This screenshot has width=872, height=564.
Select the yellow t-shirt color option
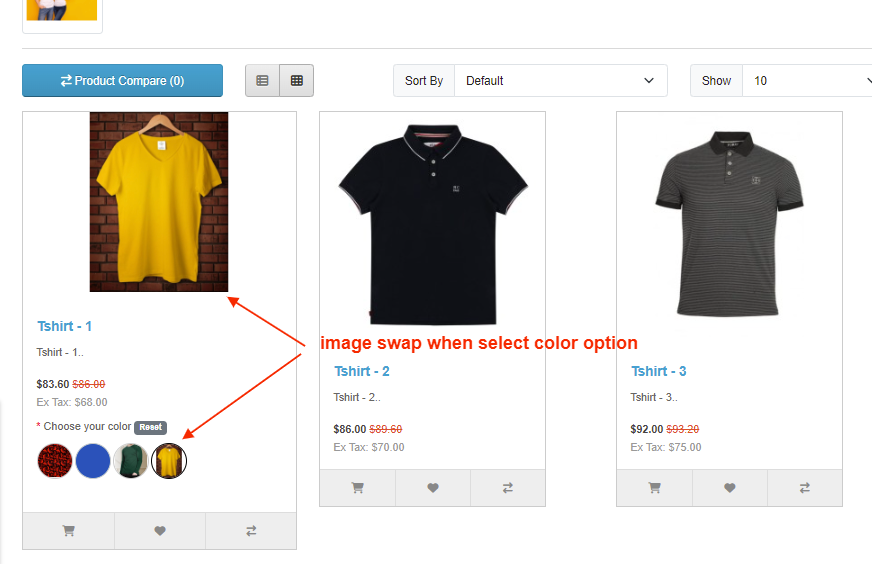point(169,461)
